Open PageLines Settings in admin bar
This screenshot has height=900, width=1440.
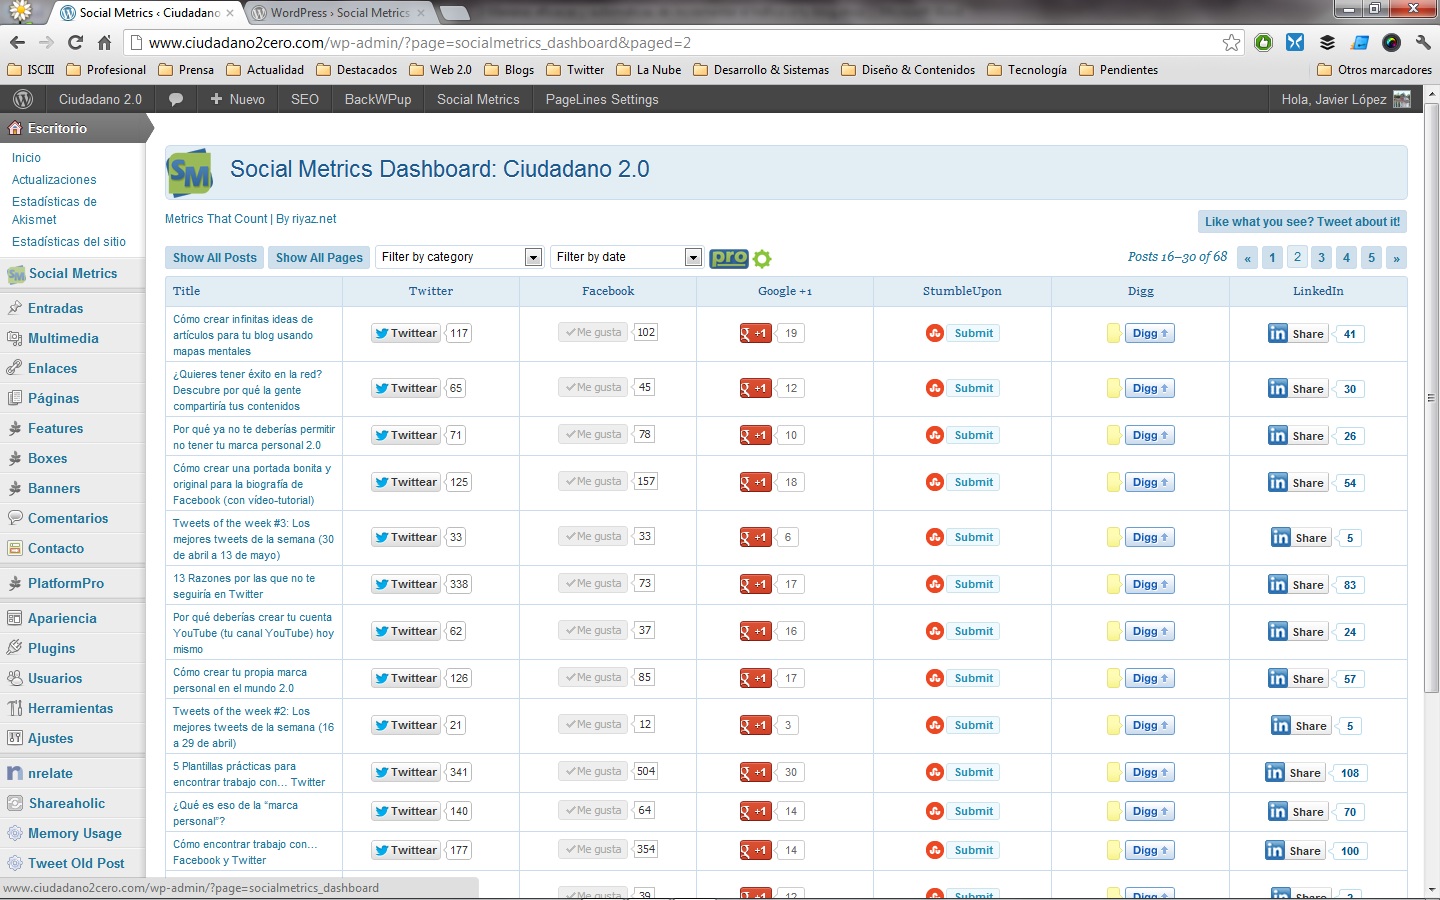(x=602, y=99)
